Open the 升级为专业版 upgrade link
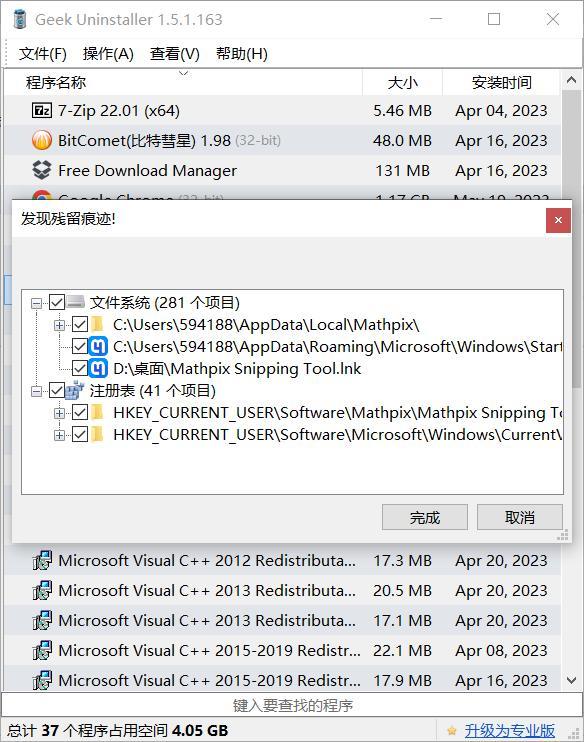 [x=509, y=731]
